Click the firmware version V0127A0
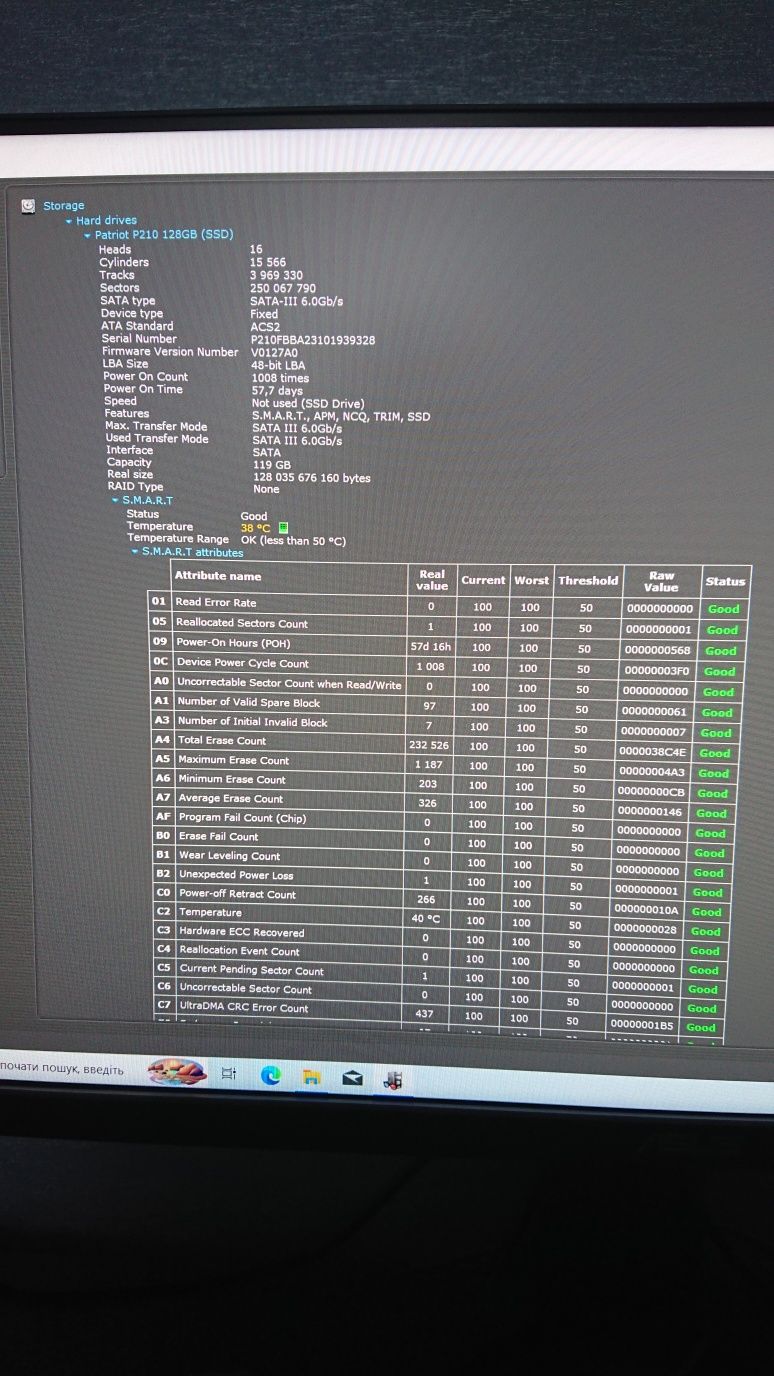 [274, 353]
